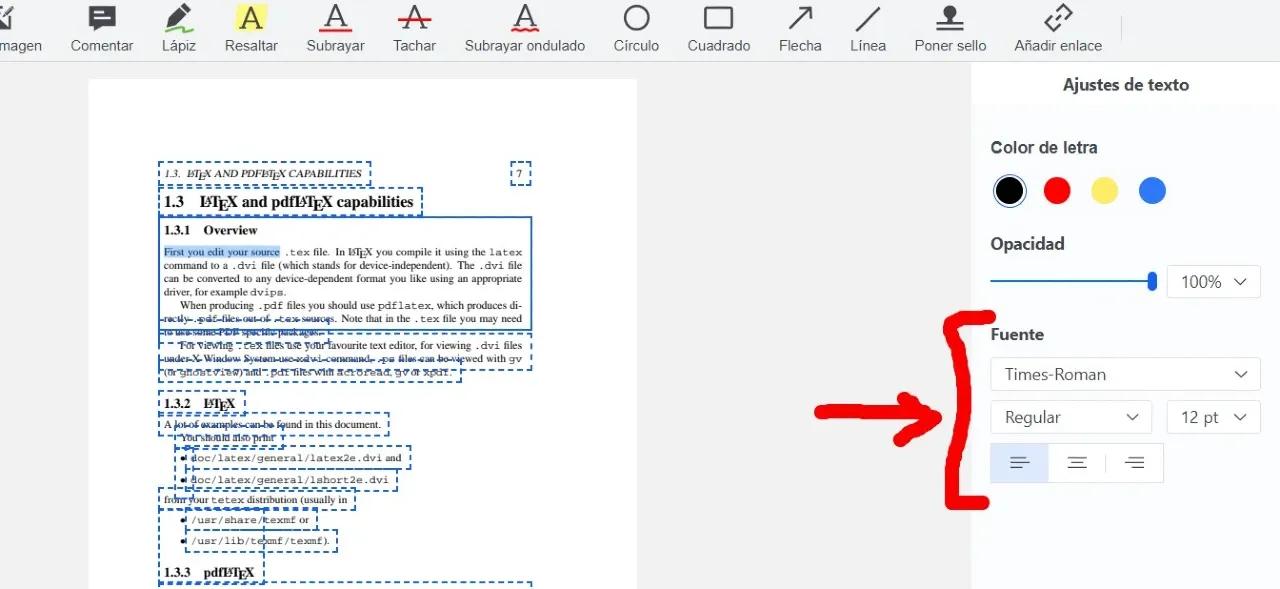
Task: Click the Tachar strikethrough tool
Action: 414,29
